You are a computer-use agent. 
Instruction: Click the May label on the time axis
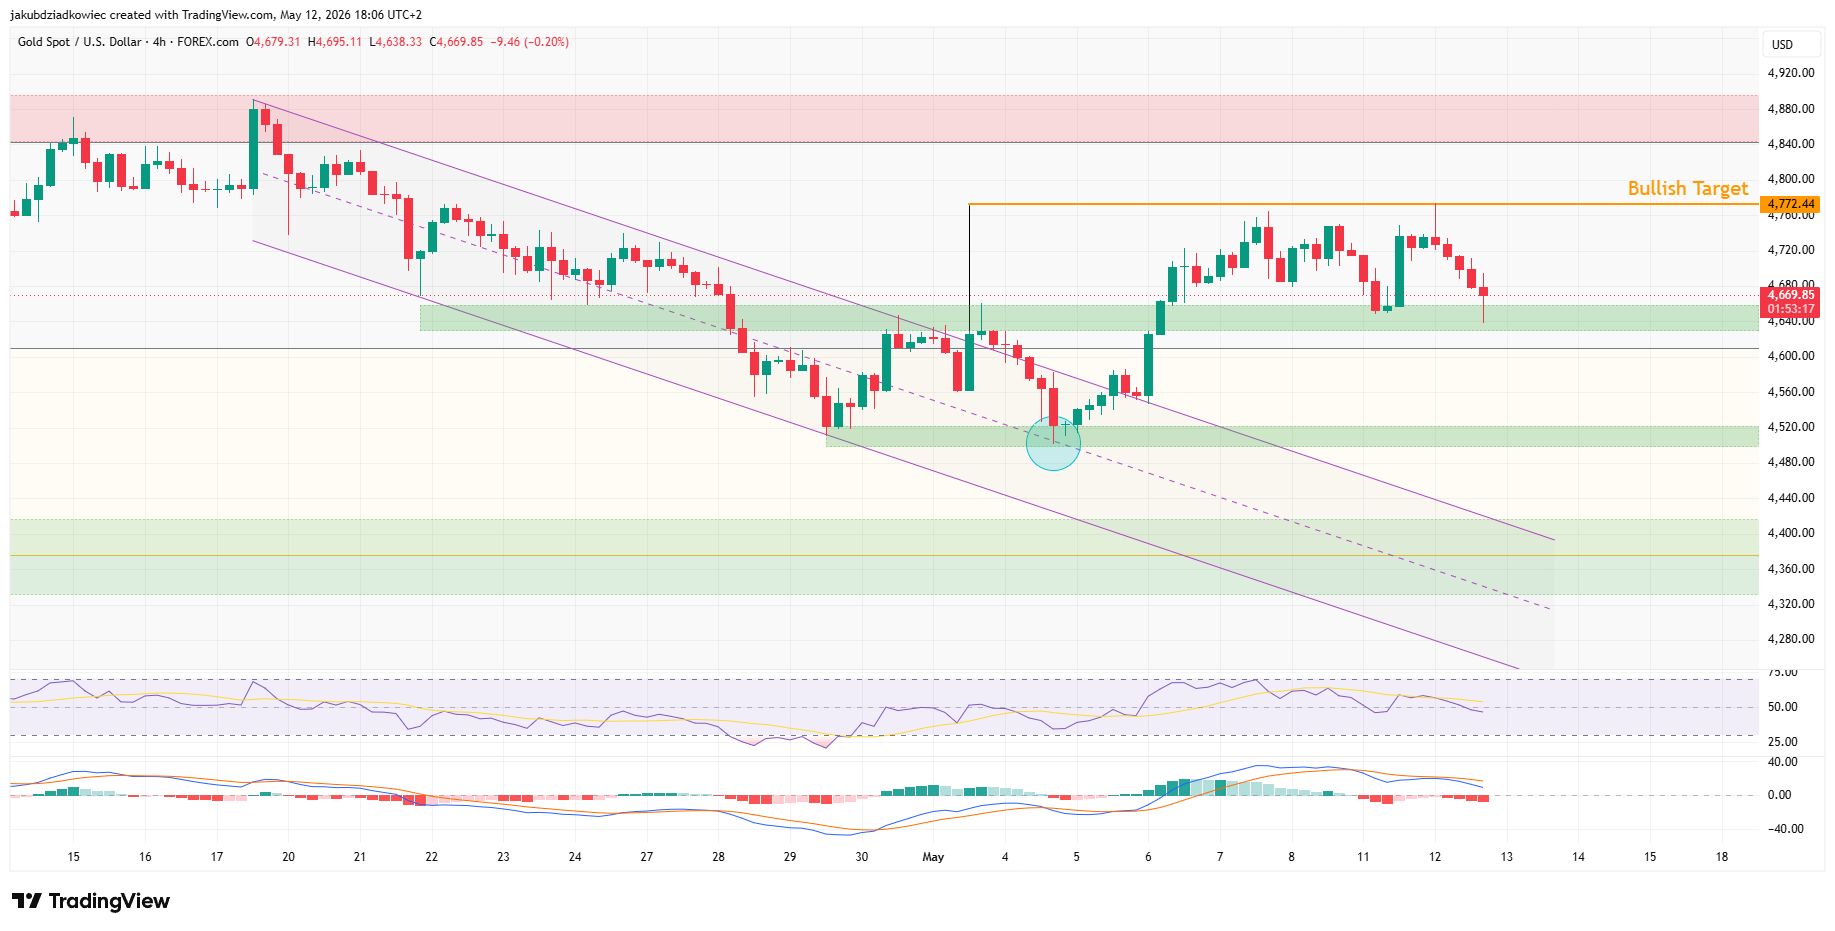point(933,857)
